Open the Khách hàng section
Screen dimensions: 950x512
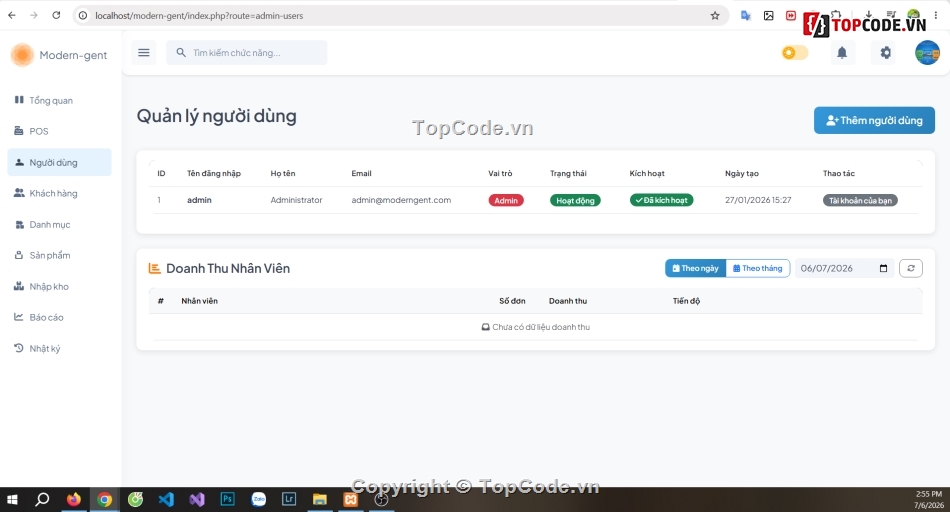pyautogui.click(x=59, y=193)
